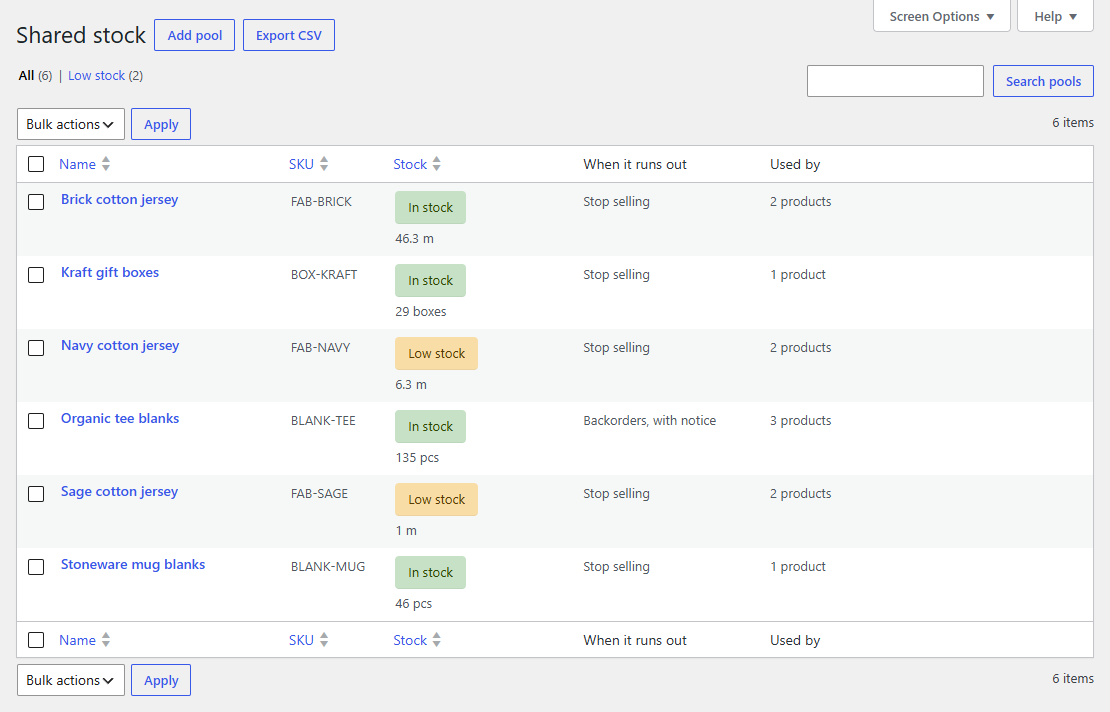1110x712 pixels.
Task: Click Organic tee blanks' In stock badge
Action: point(430,426)
